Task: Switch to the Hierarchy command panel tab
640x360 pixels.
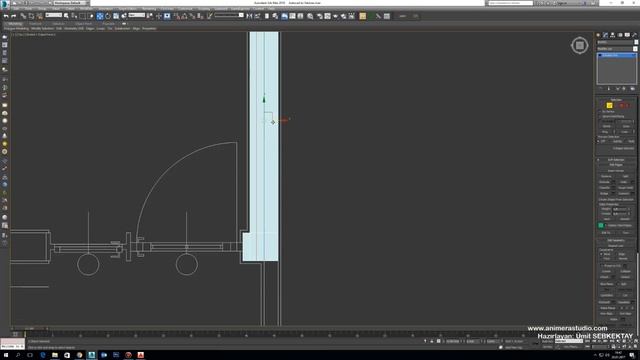Action: (x=612, y=35)
